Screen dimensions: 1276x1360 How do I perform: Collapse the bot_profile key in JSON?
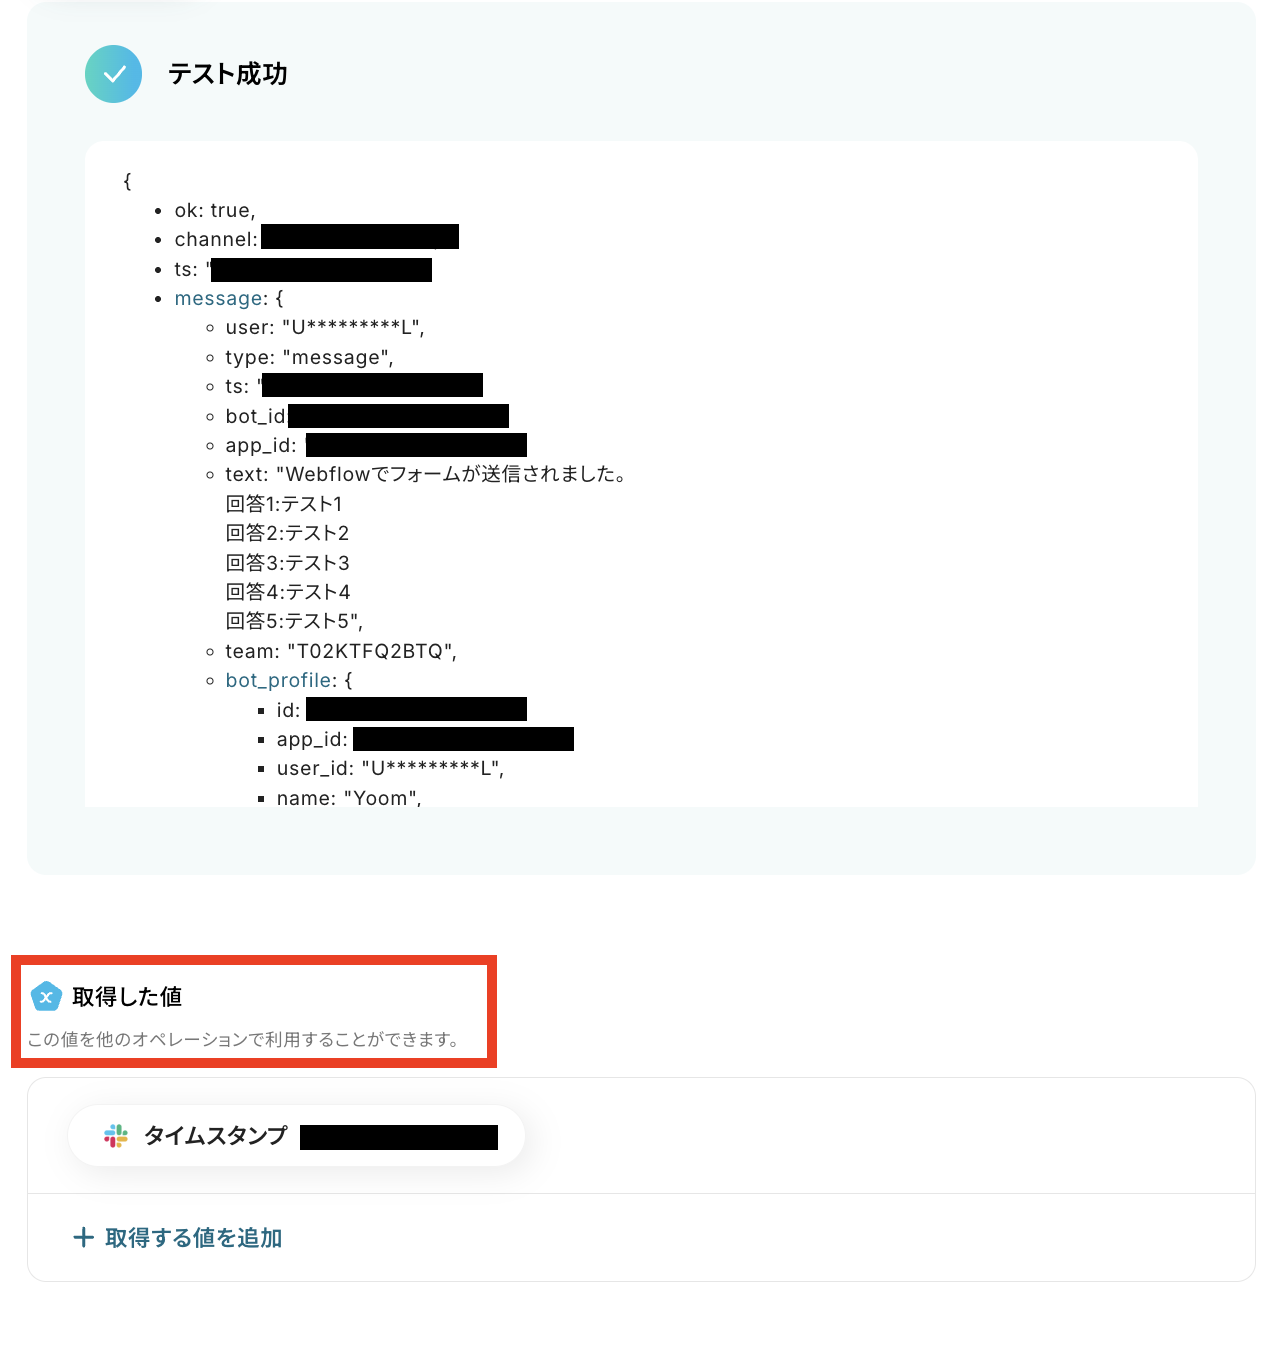tap(279, 680)
